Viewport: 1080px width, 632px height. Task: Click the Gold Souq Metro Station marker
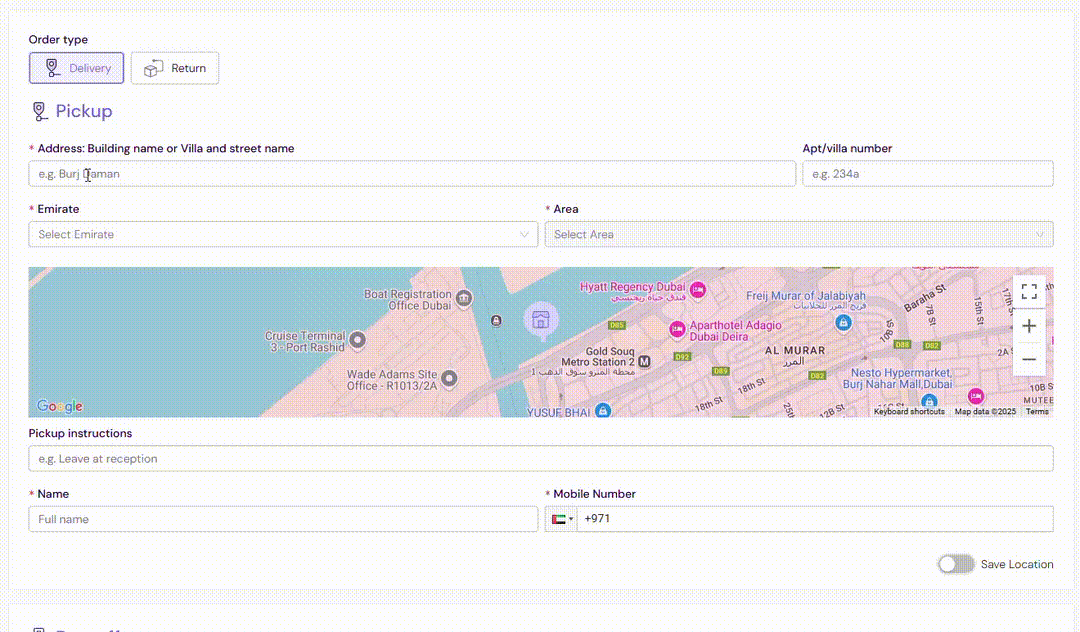click(644, 361)
